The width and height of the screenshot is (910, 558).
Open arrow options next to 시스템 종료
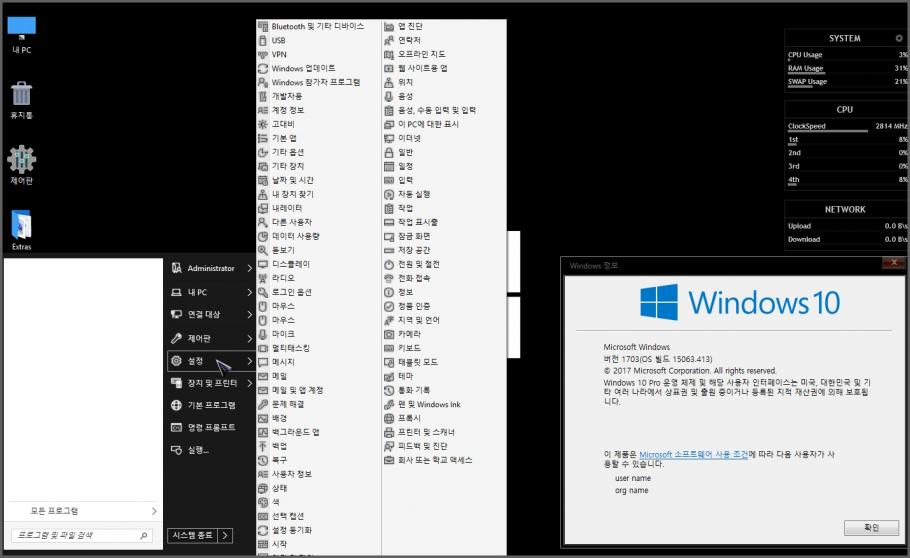(226, 535)
